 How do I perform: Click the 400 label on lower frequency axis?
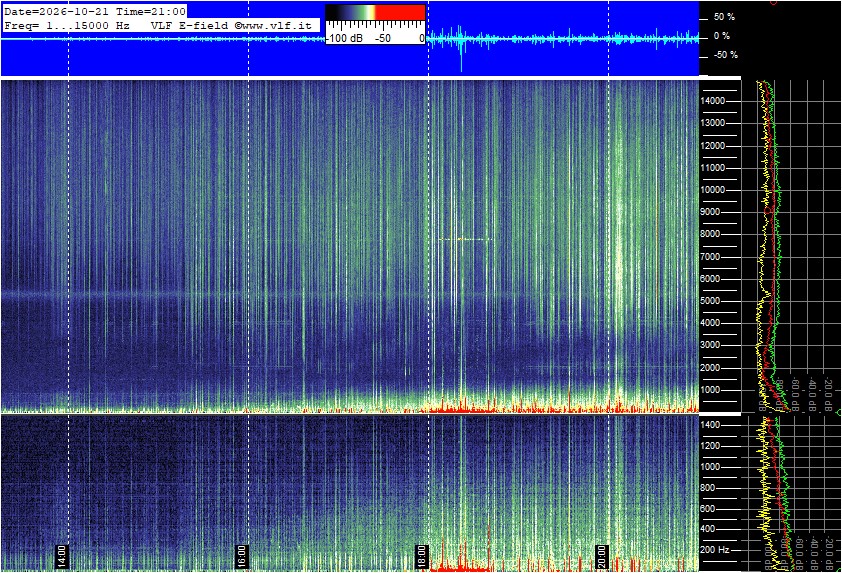(x=708, y=529)
